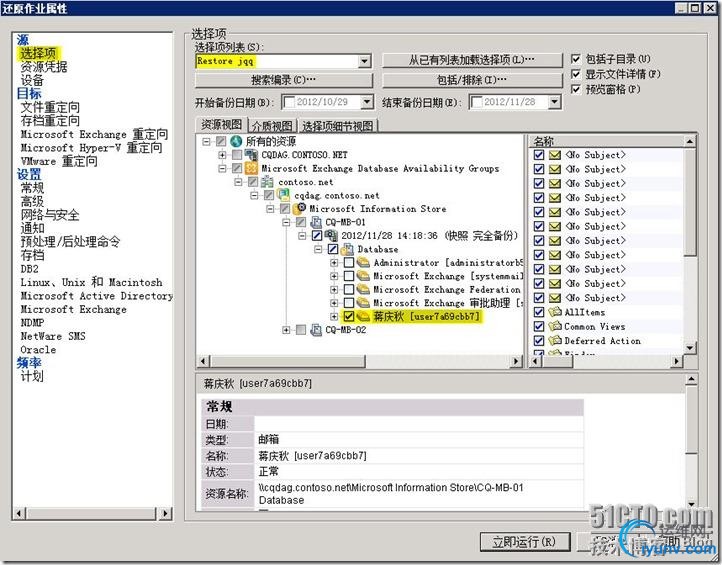The image size is (722, 565).
Task: Click the item list's scroll-down arrow
Action: [x=690, y=348]
